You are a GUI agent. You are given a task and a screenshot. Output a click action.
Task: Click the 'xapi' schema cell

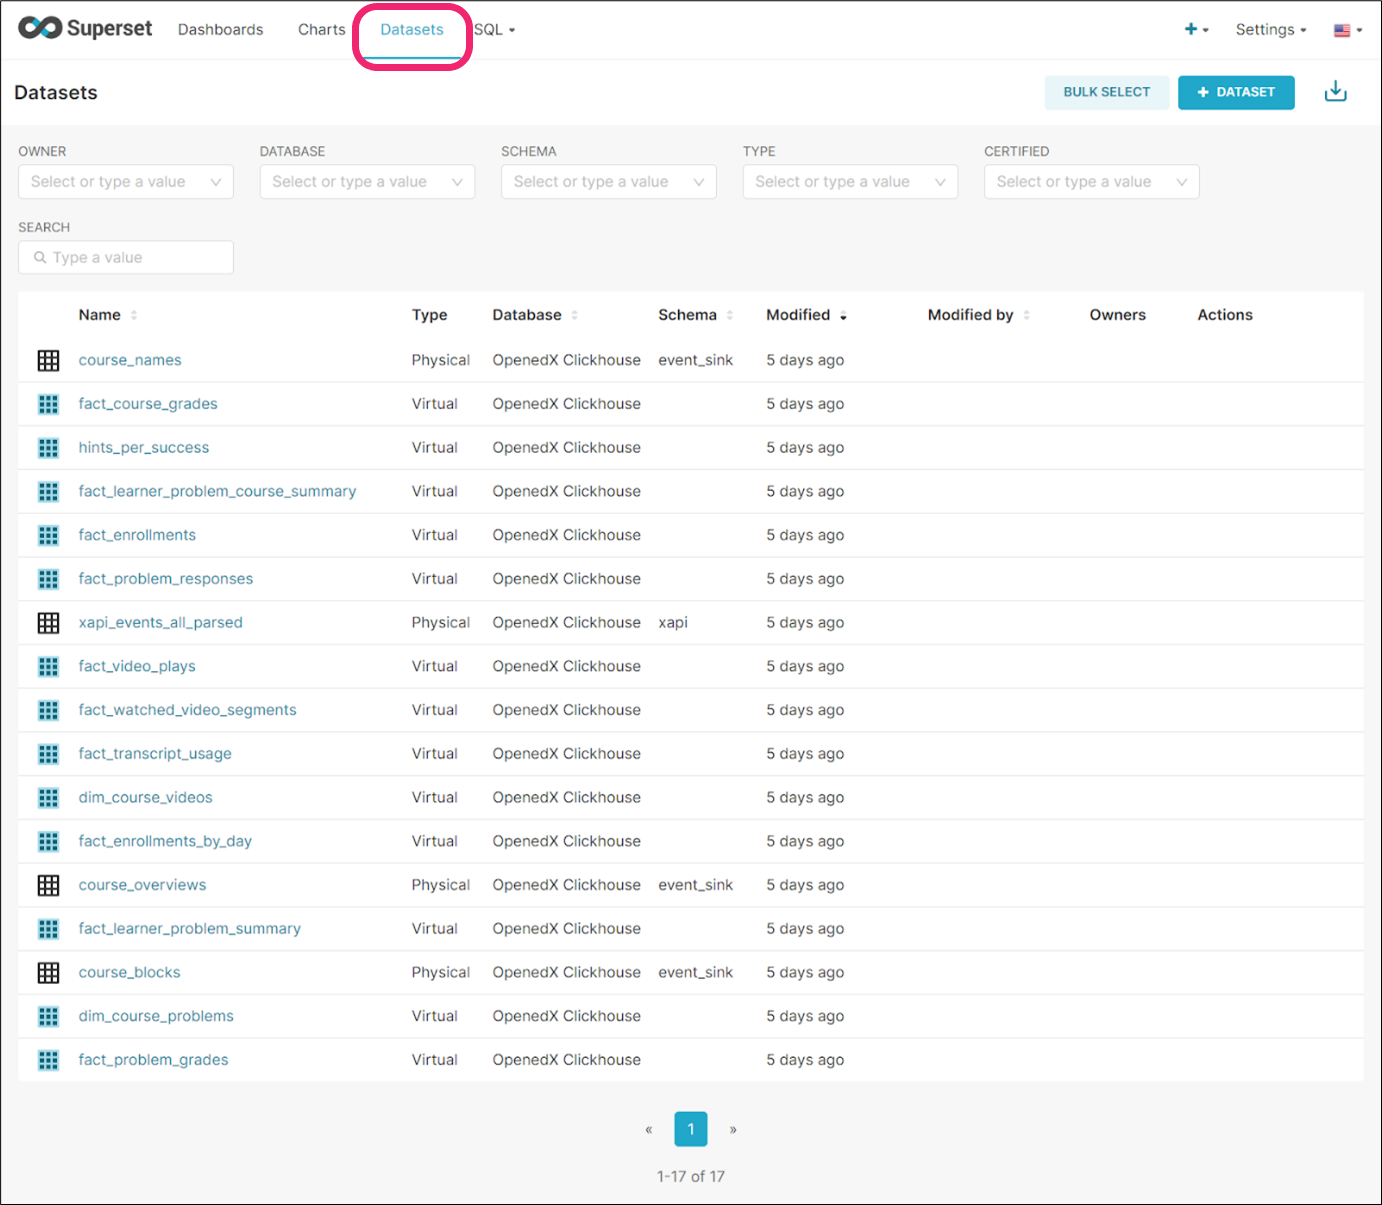(x=673, y=623)
